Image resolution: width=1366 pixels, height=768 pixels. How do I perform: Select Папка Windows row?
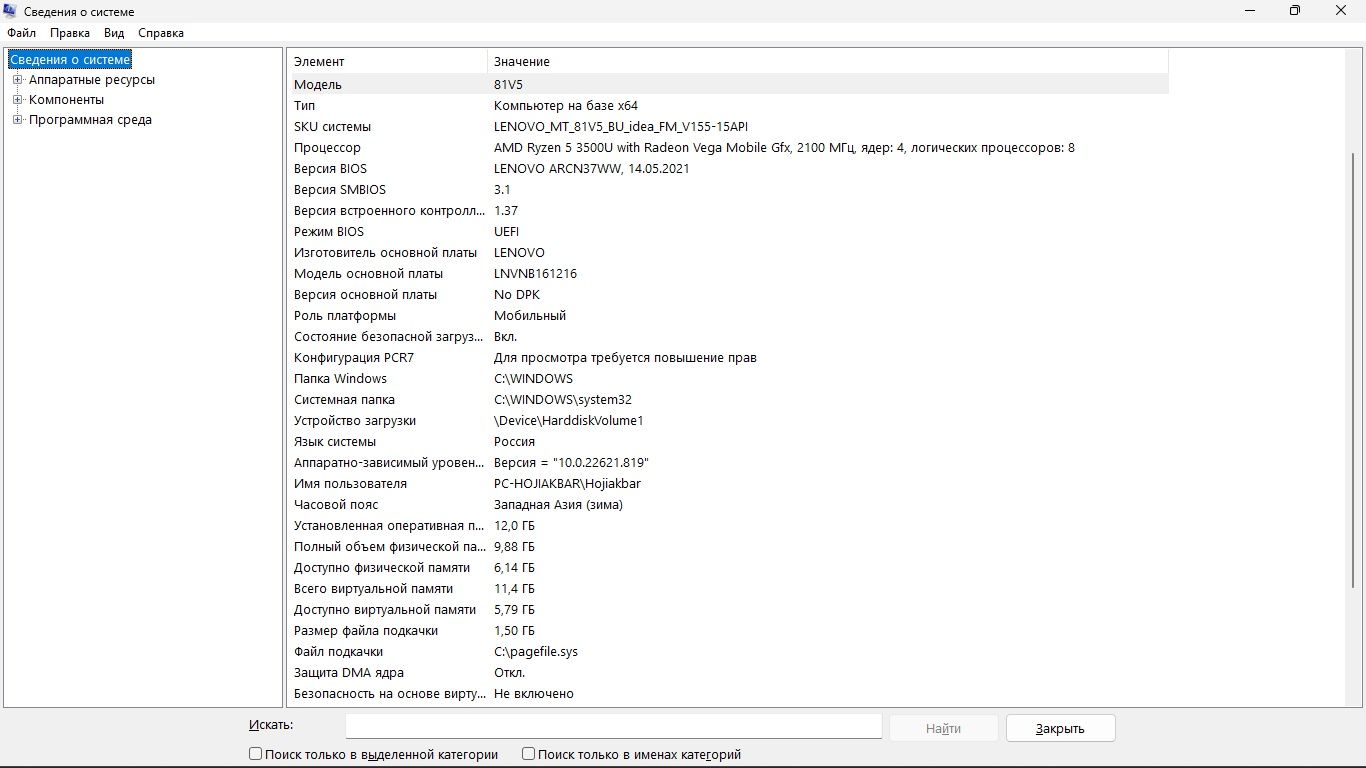[x=730, y=379]
